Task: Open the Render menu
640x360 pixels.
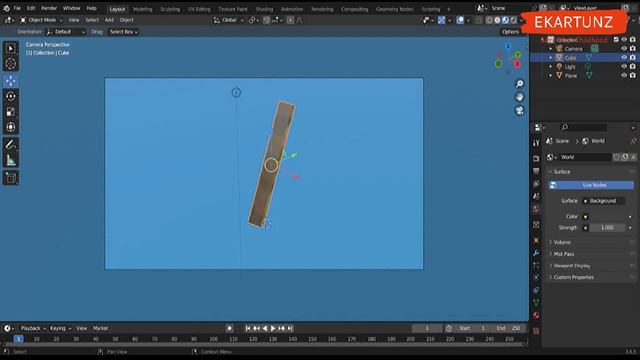Action: pyautogui.click(x=49, y=8)
